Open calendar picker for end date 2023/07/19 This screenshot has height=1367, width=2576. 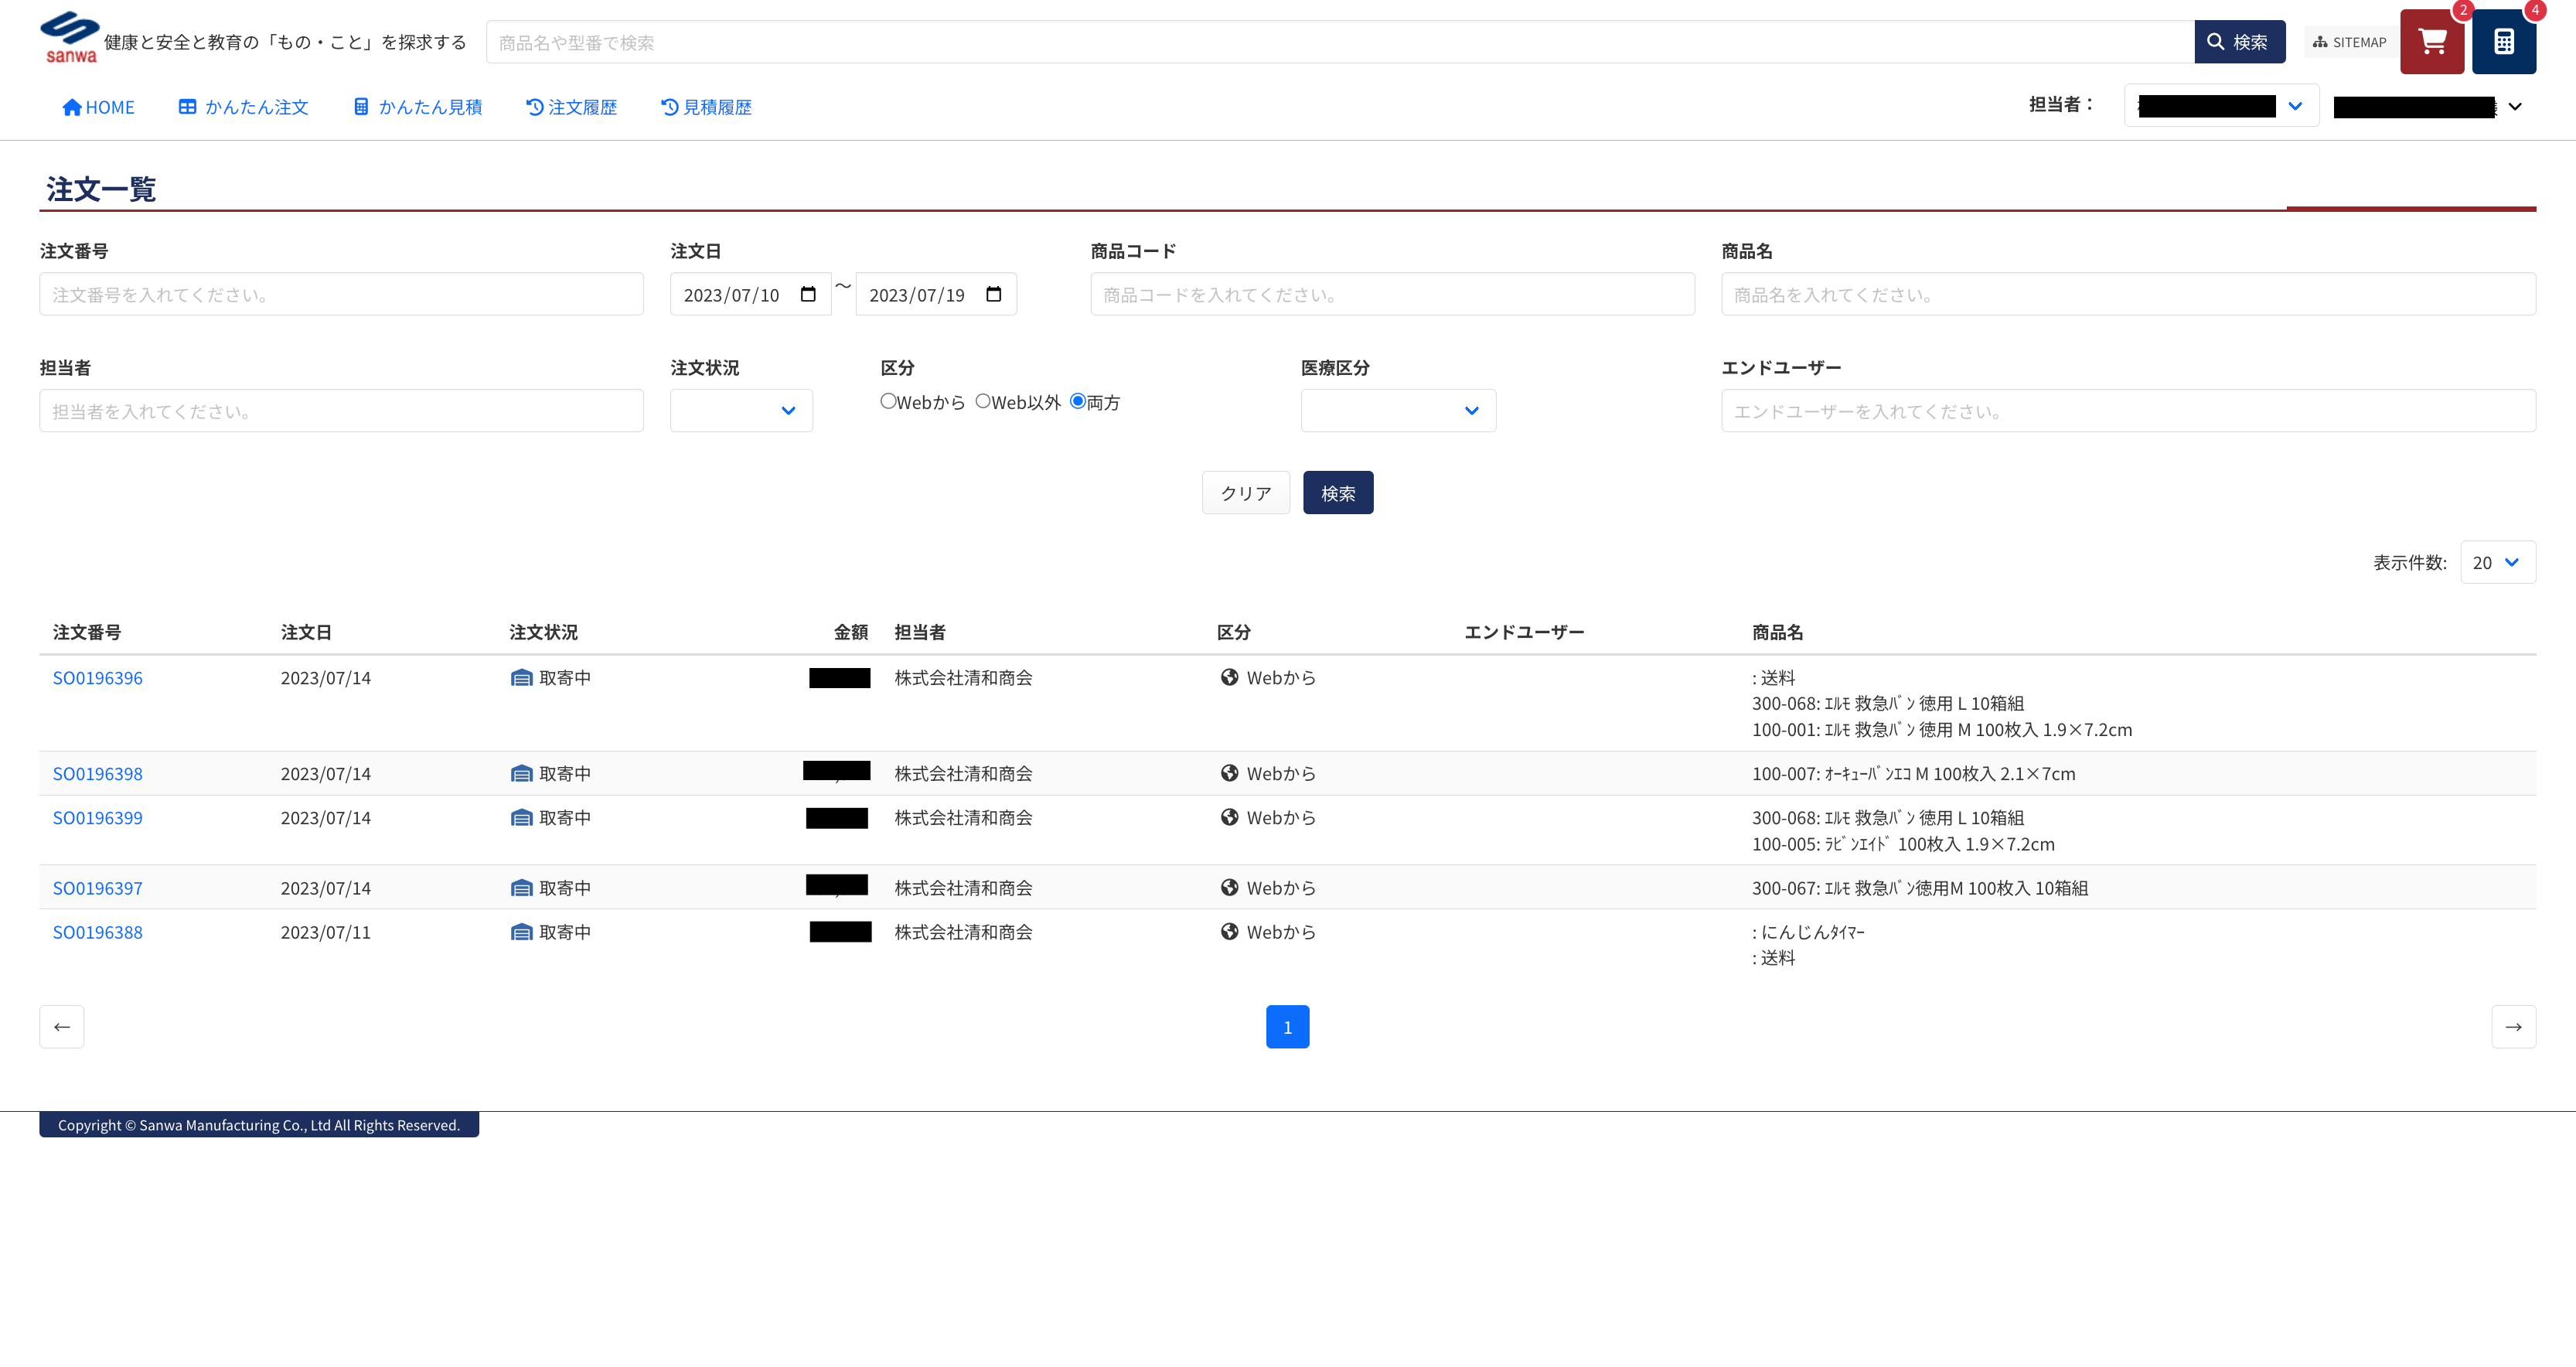coord(993,294)
